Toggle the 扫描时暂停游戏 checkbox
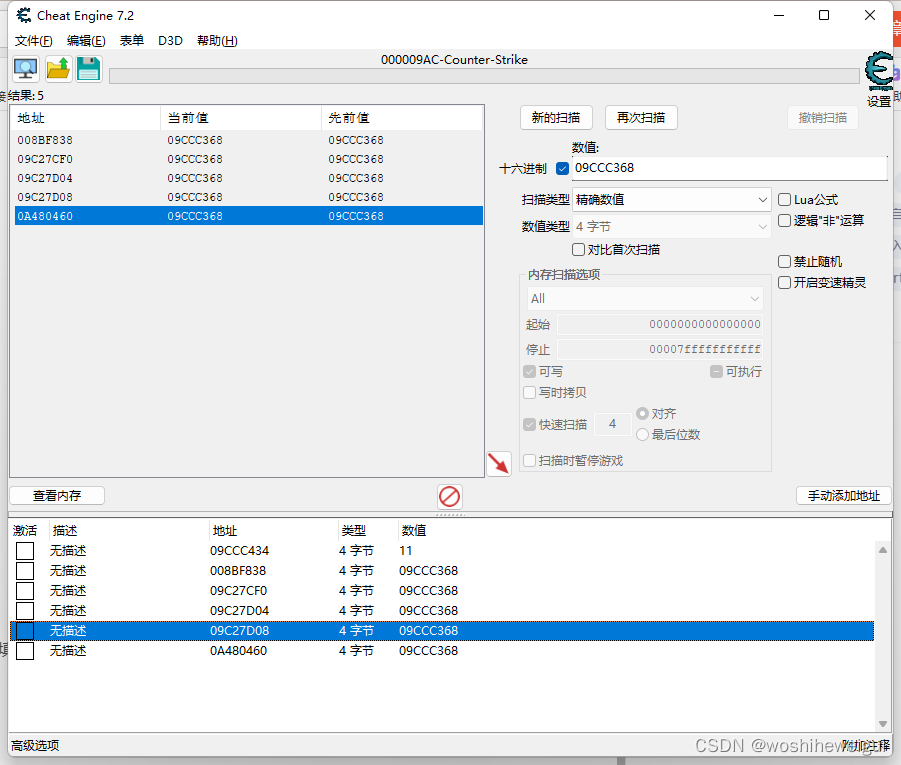 530,461
